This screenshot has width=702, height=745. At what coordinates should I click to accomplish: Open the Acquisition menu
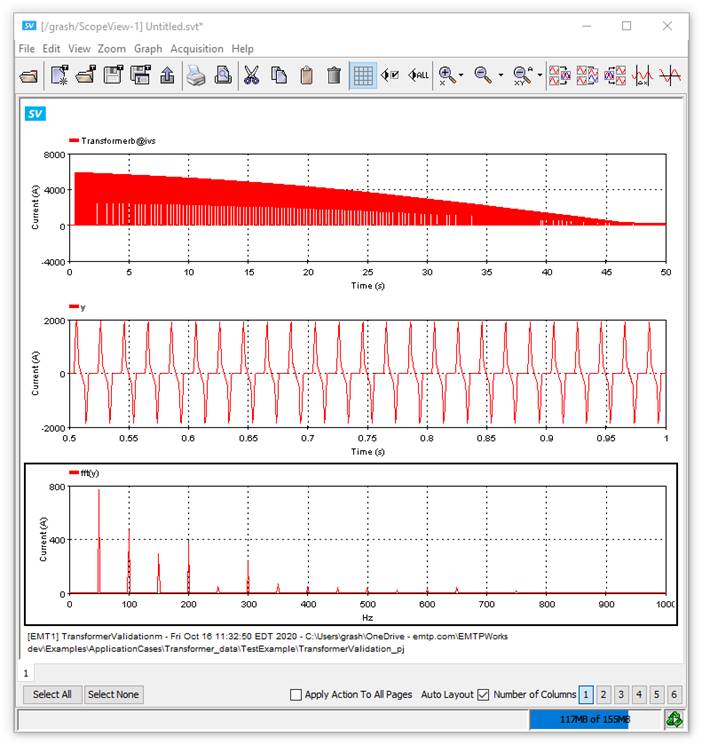point(196,48)
